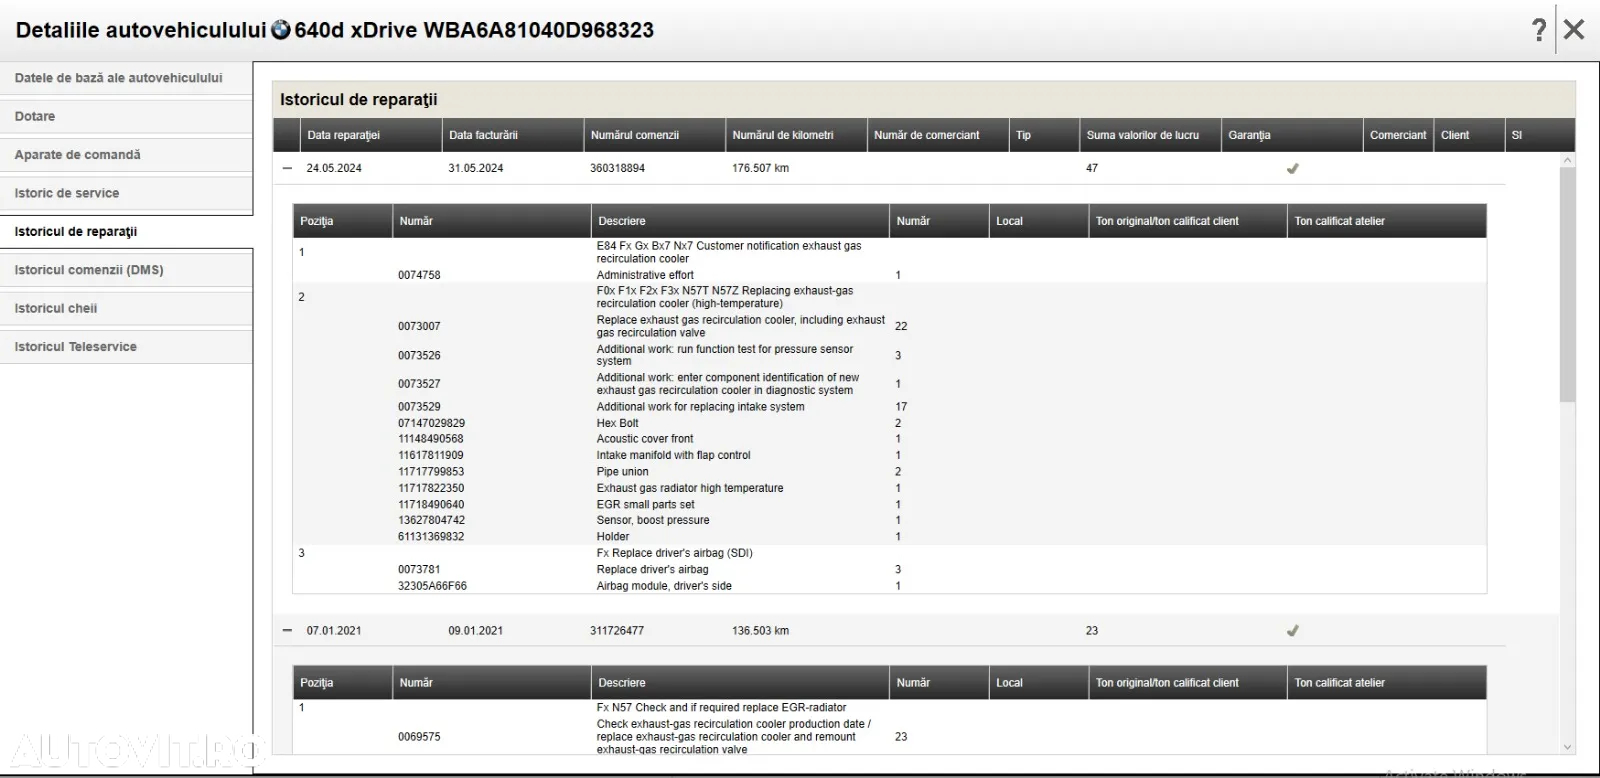
Task: Select EGR small parts set row
Action: 889,505
